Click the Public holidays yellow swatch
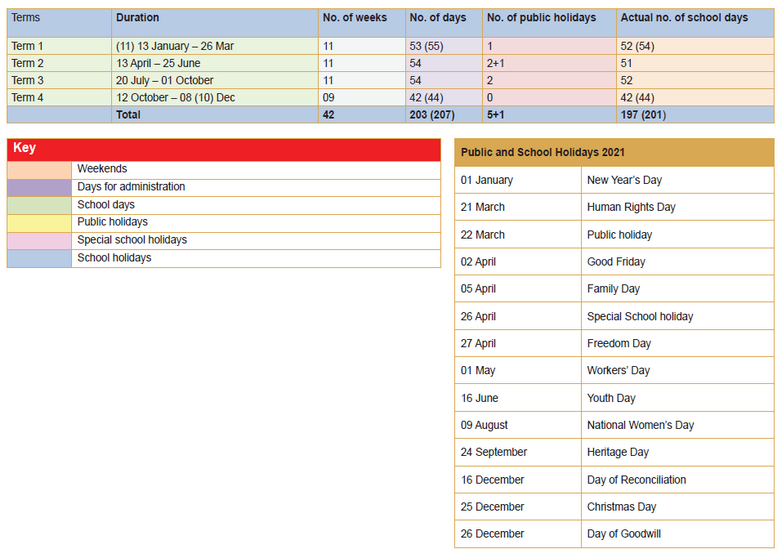This screenshot has width=782, height=554. tap(39, 223)
